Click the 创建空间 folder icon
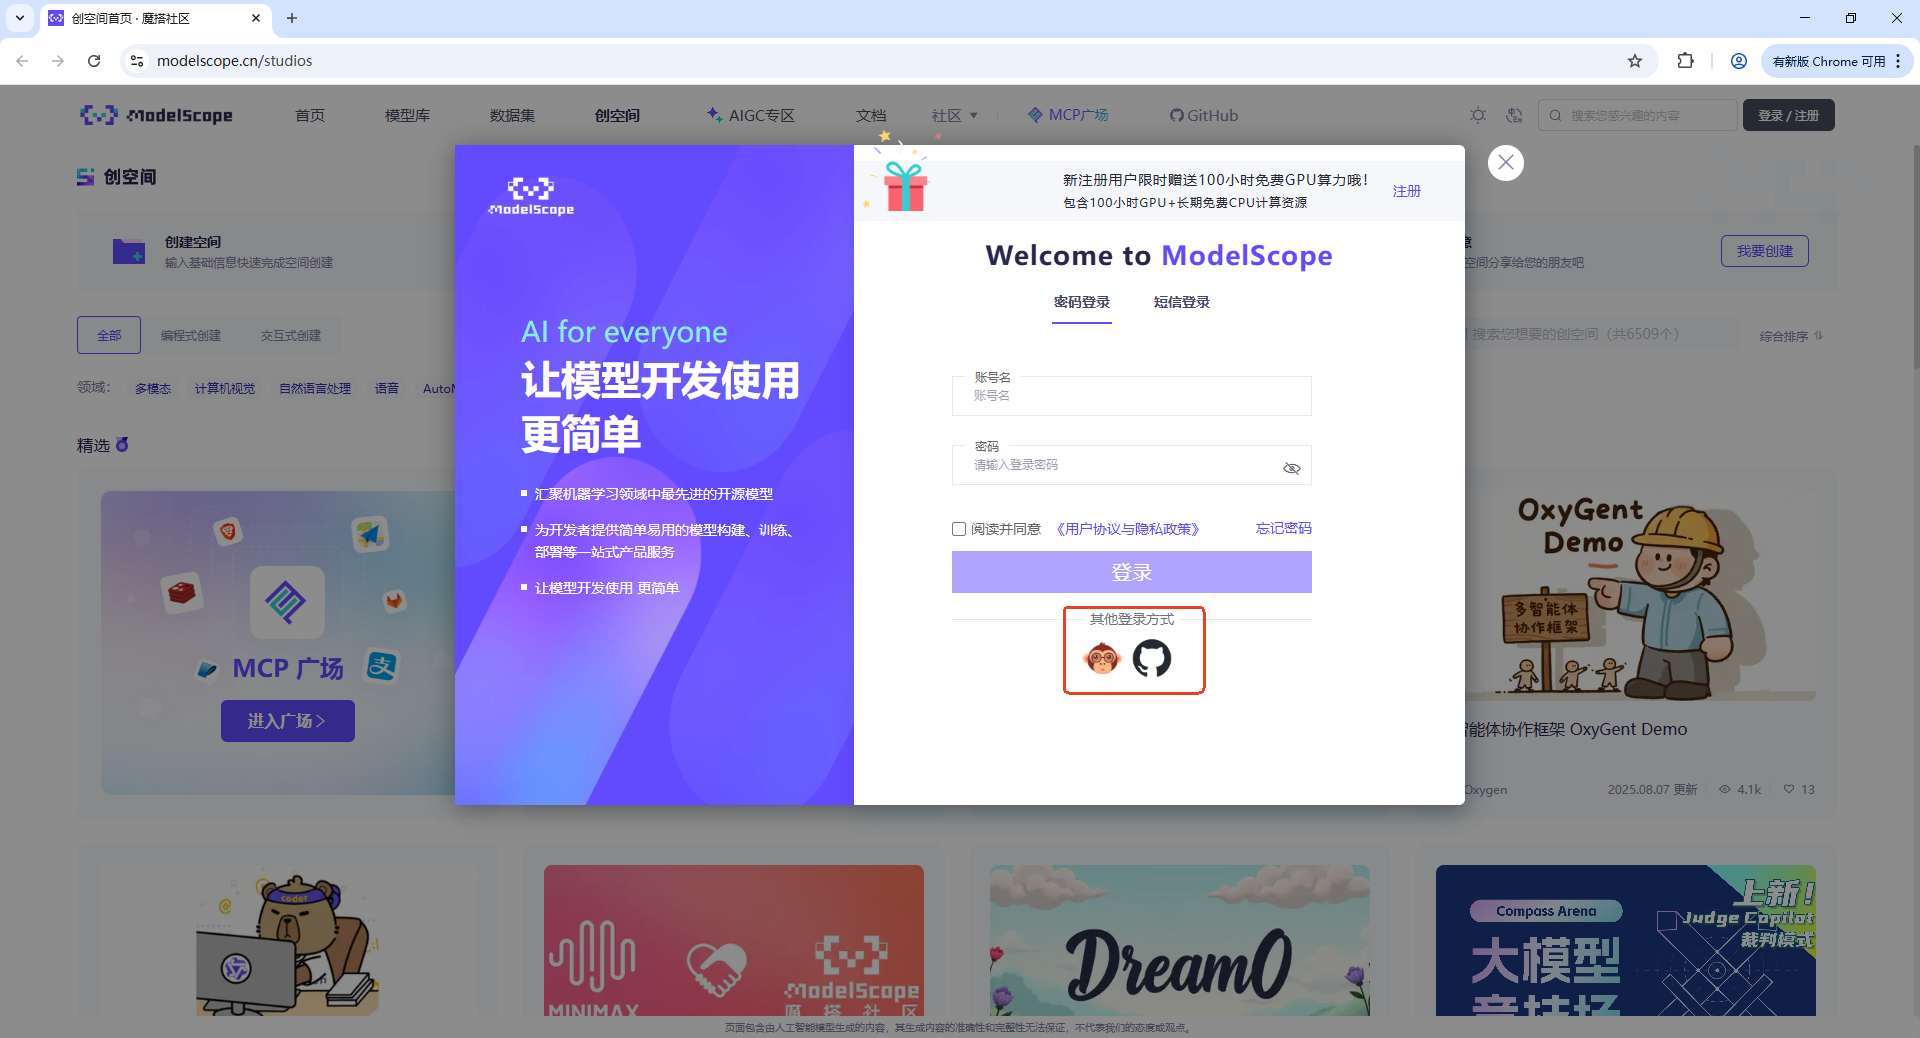Image resolution: width=1920 pixels, height=1038 pixels. (x=129, y=251)
